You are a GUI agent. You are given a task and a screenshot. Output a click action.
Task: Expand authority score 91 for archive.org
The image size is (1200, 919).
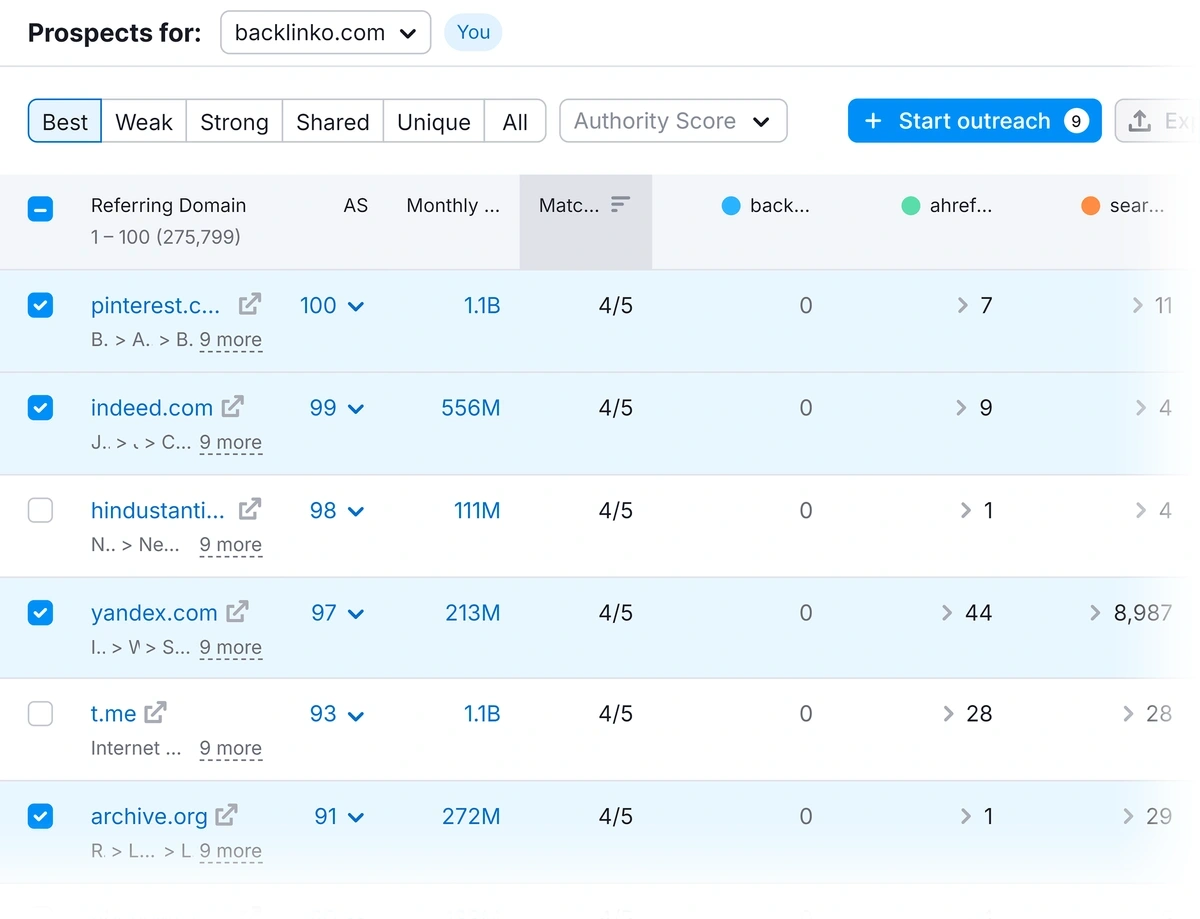(x=339, y=817)
